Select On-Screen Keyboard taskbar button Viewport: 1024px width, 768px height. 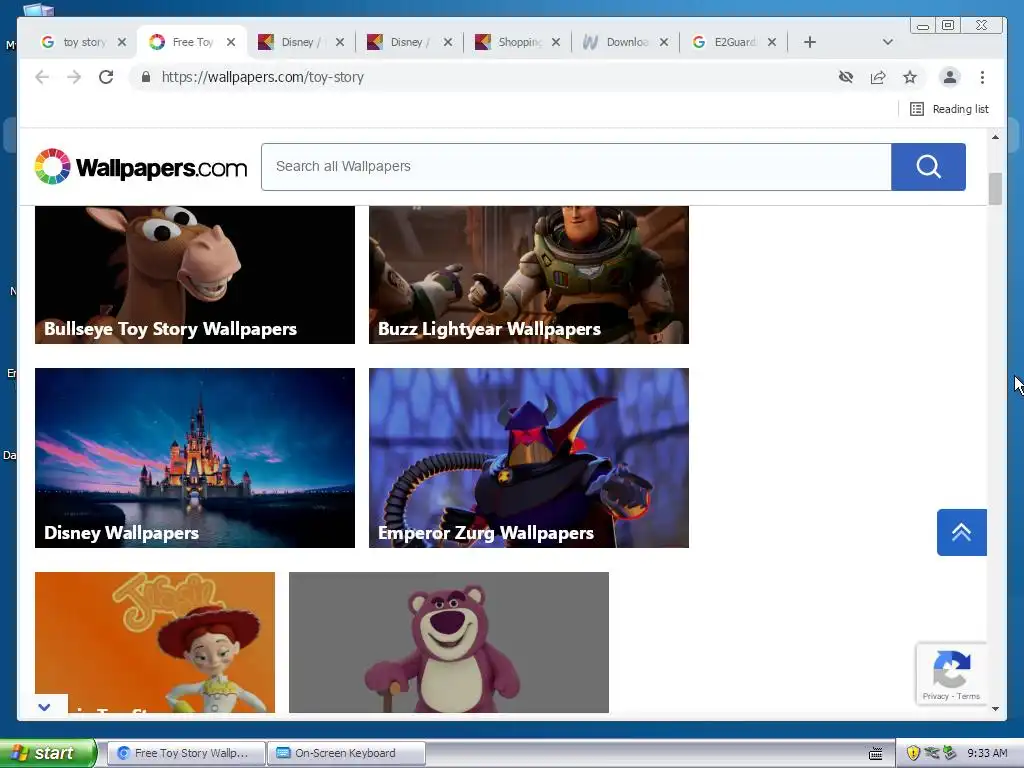pyautogui.click(x=346, y=753)
